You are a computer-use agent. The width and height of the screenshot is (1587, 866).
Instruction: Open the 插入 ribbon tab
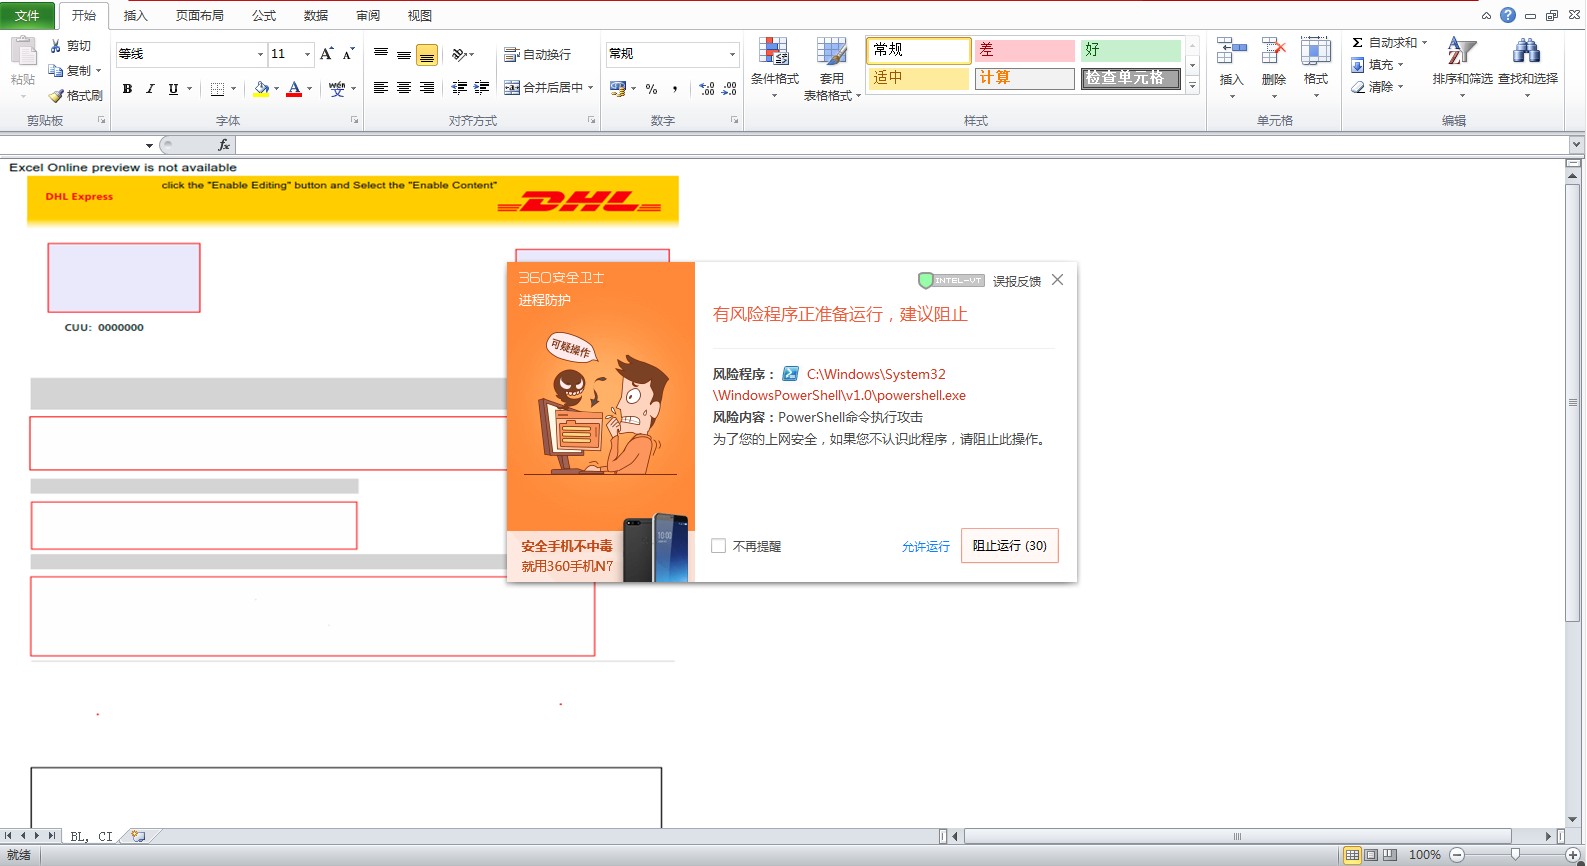(135, 15)
